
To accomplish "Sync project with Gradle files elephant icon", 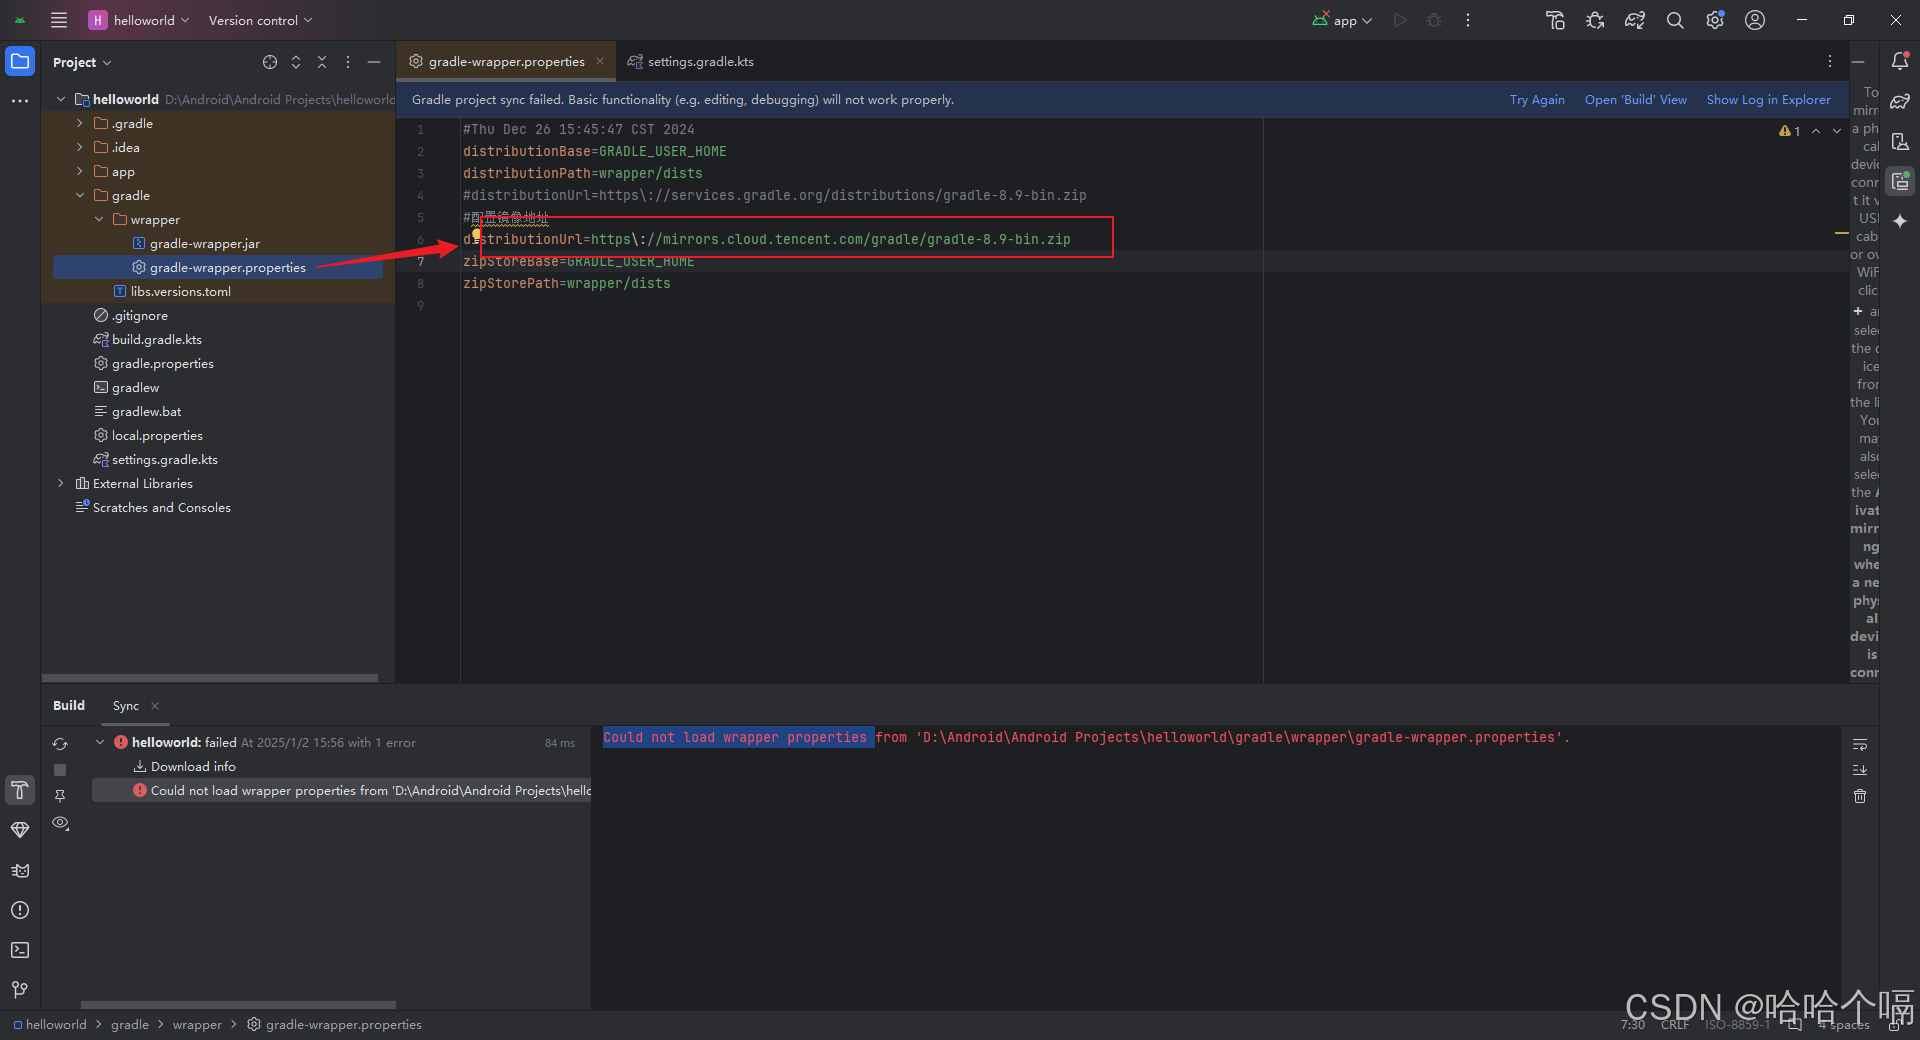I will tap(1635, 20).
